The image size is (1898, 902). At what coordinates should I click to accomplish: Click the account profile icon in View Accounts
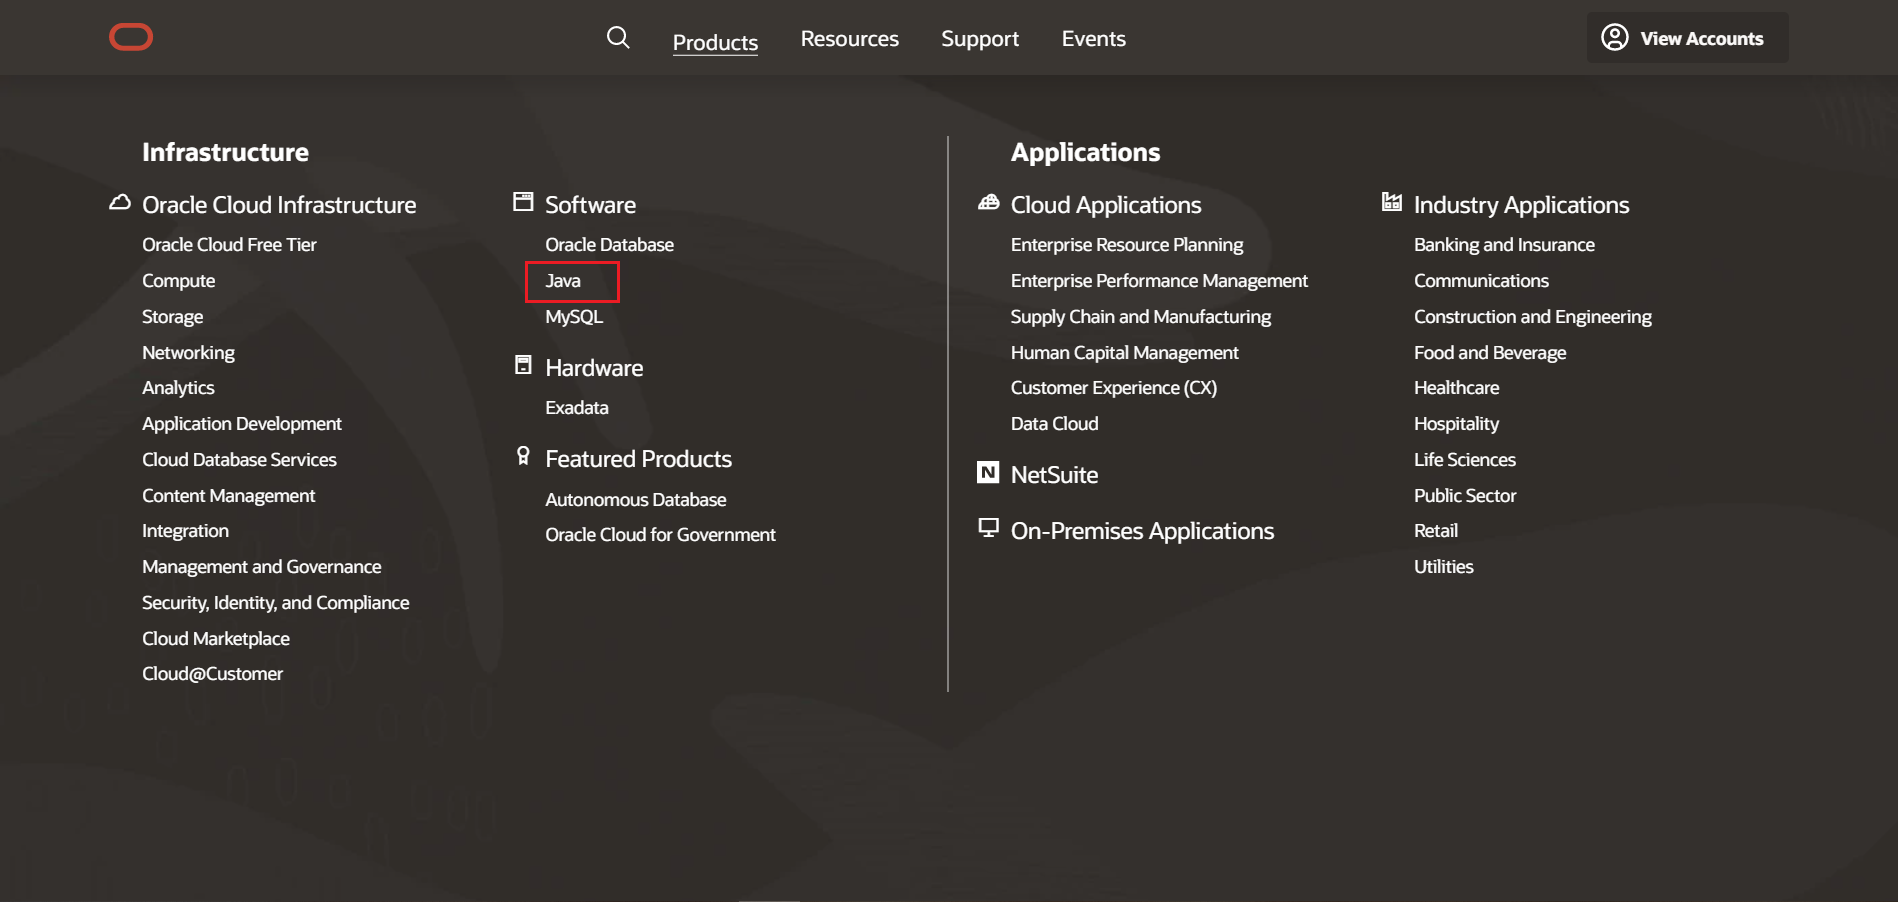pos(1615,37)
